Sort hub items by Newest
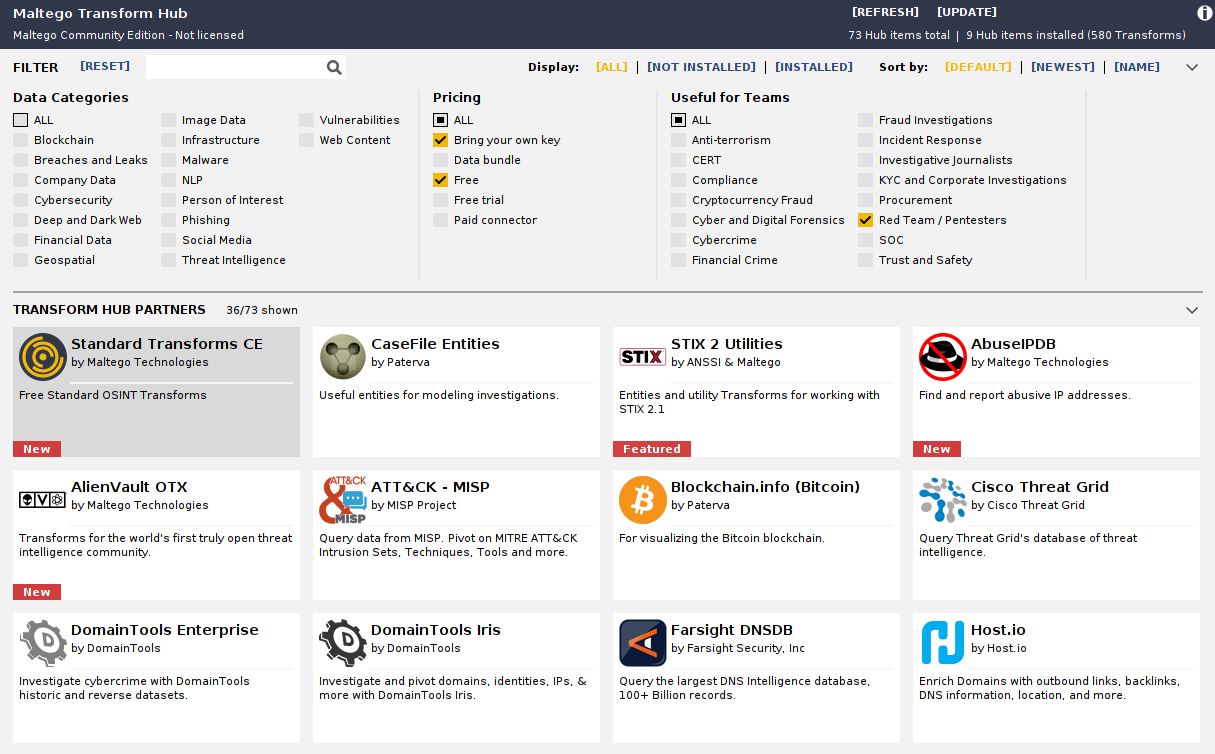 (1063, 67)
